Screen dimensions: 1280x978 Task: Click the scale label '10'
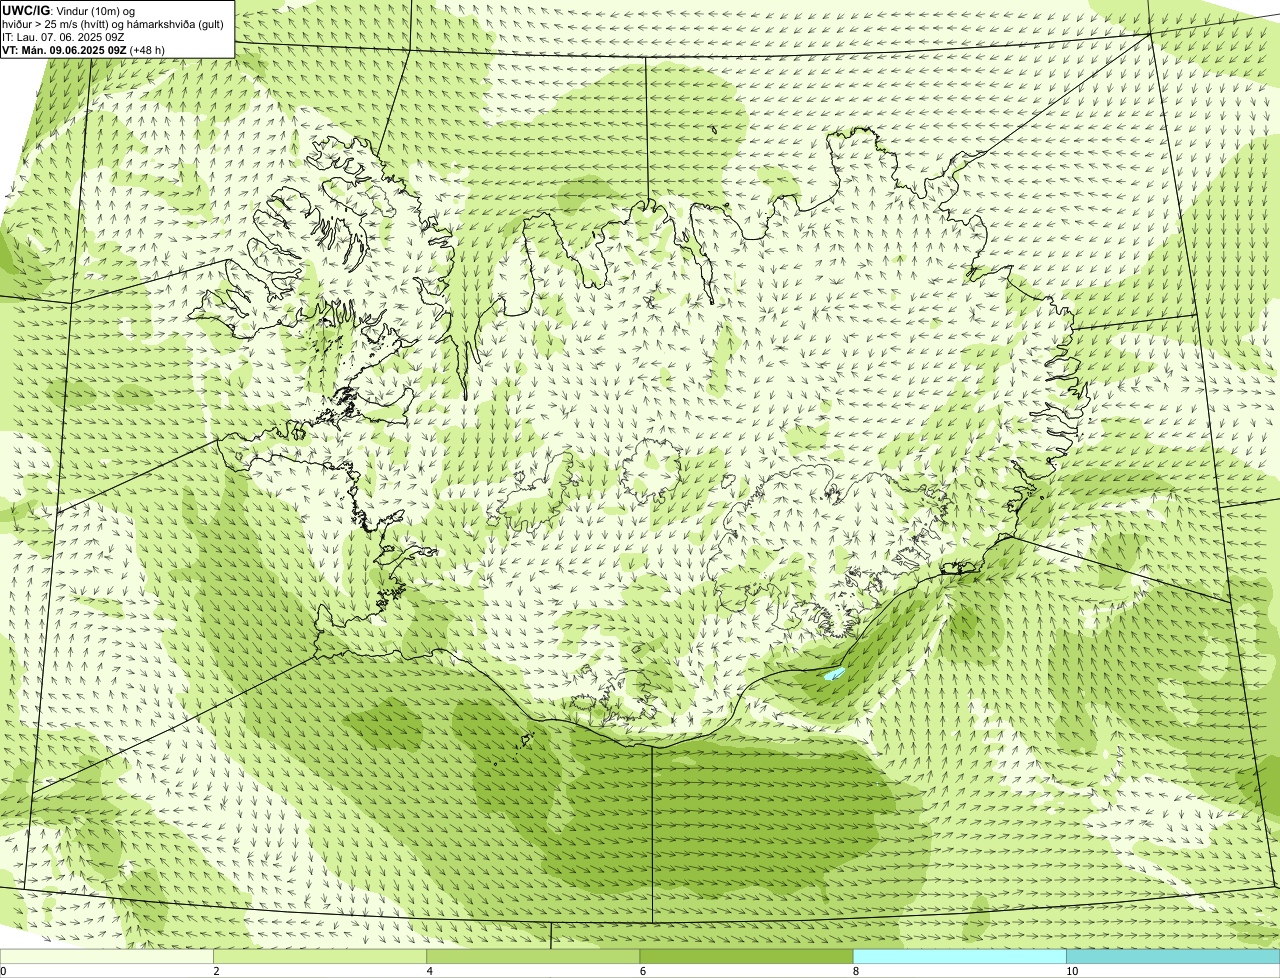pyautogui.click(x=1071, y=971)
